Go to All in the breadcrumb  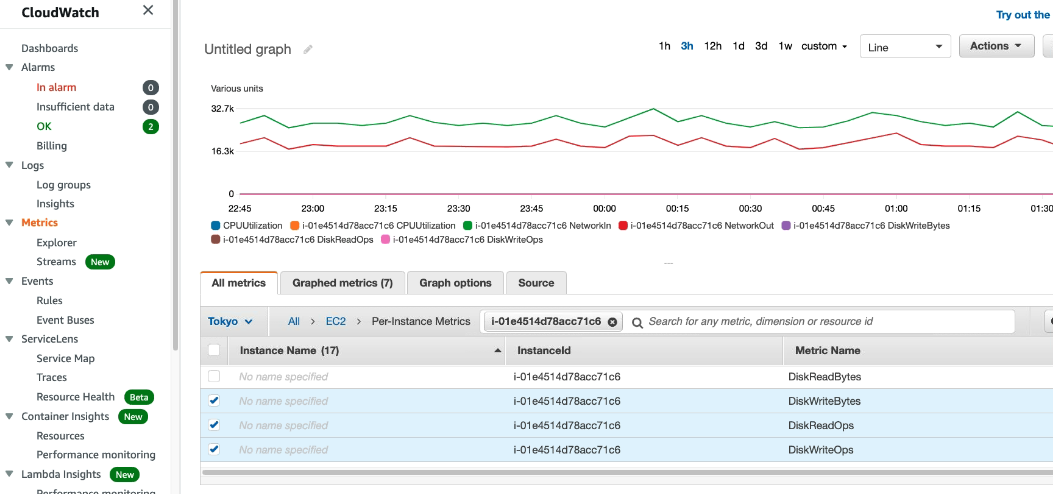293,322
